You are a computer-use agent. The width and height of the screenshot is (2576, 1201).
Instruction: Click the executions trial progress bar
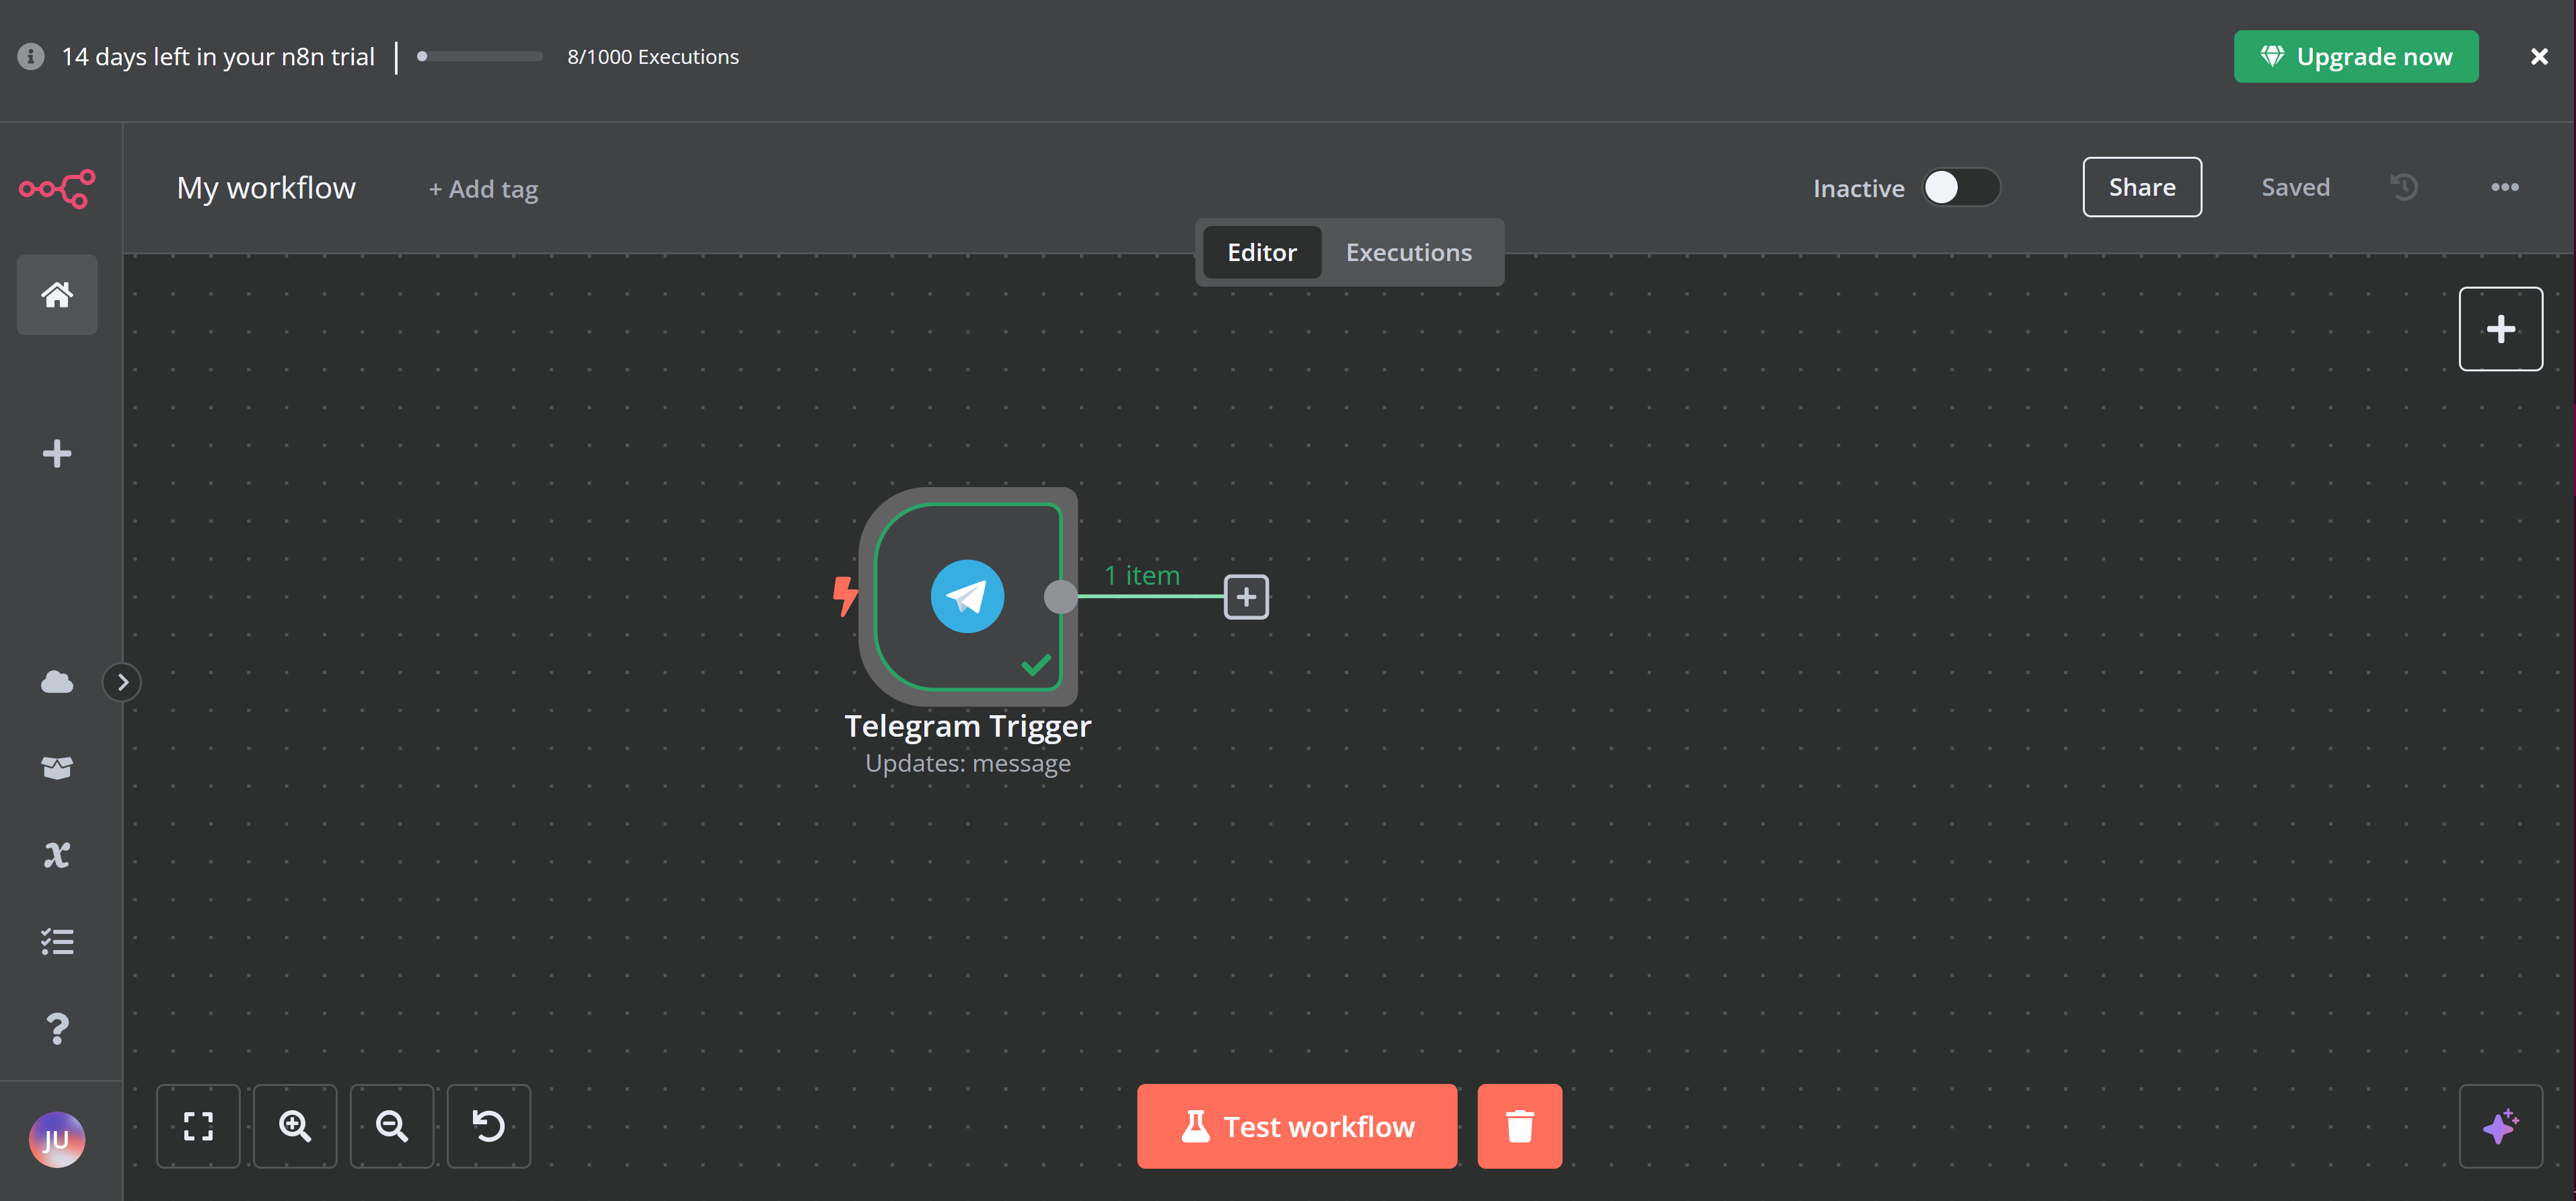[478, 56]
